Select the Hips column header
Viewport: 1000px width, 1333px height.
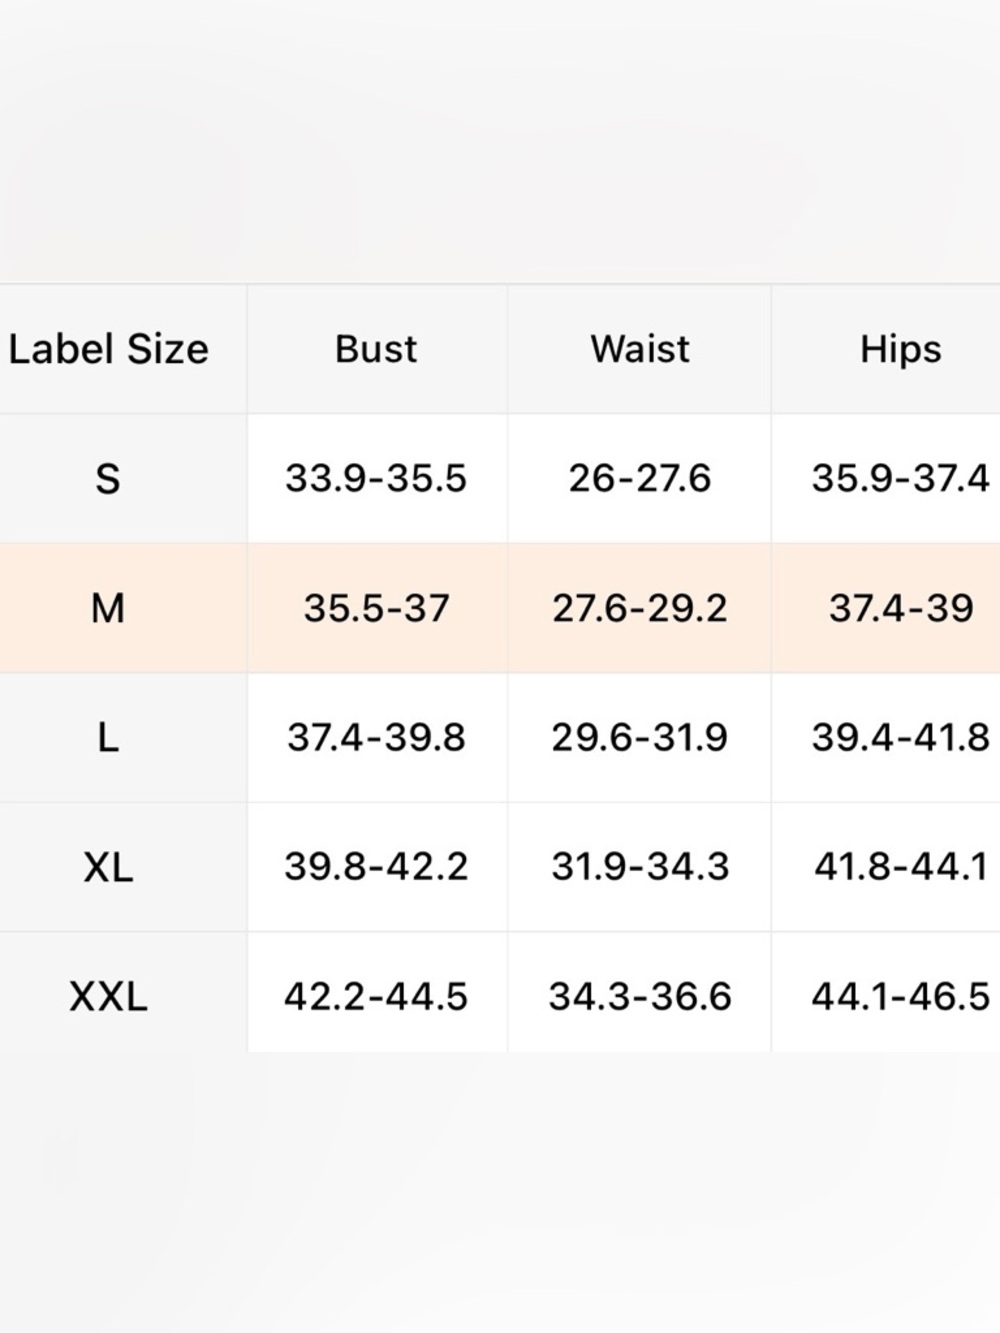click(x=901, y=349)
